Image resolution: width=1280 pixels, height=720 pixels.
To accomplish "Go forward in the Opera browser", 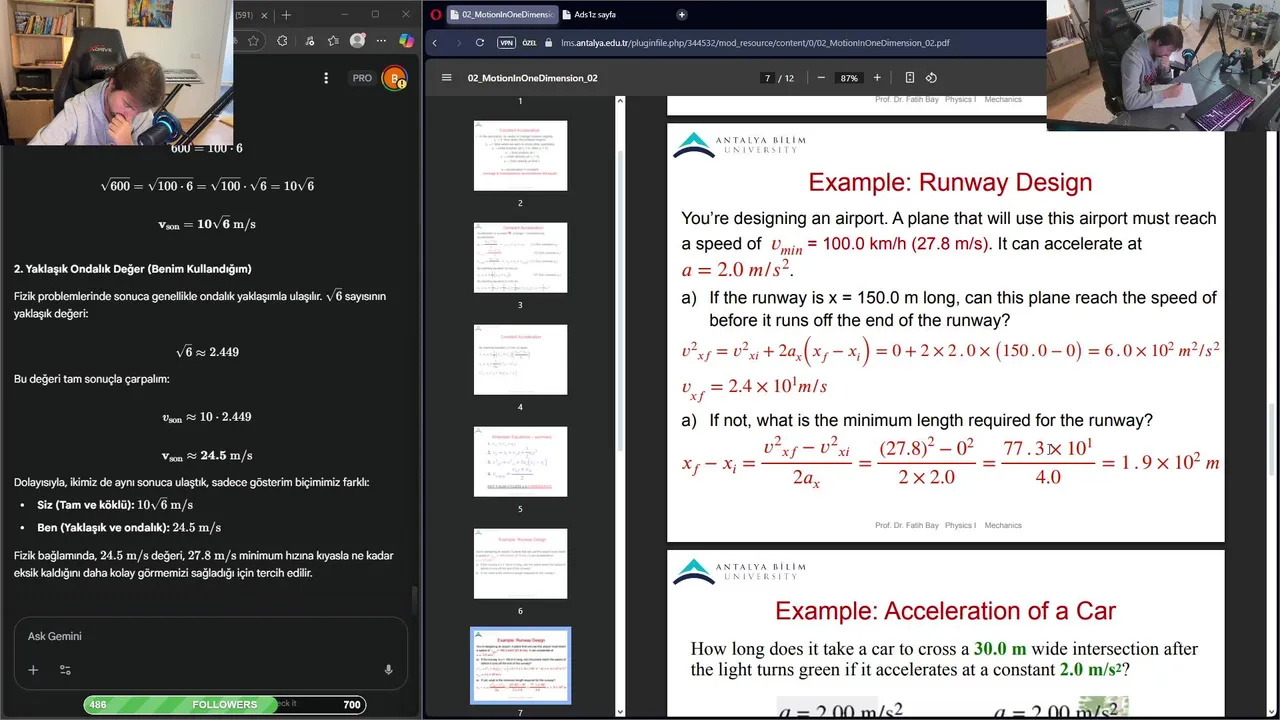I will (x=457, y=43).
